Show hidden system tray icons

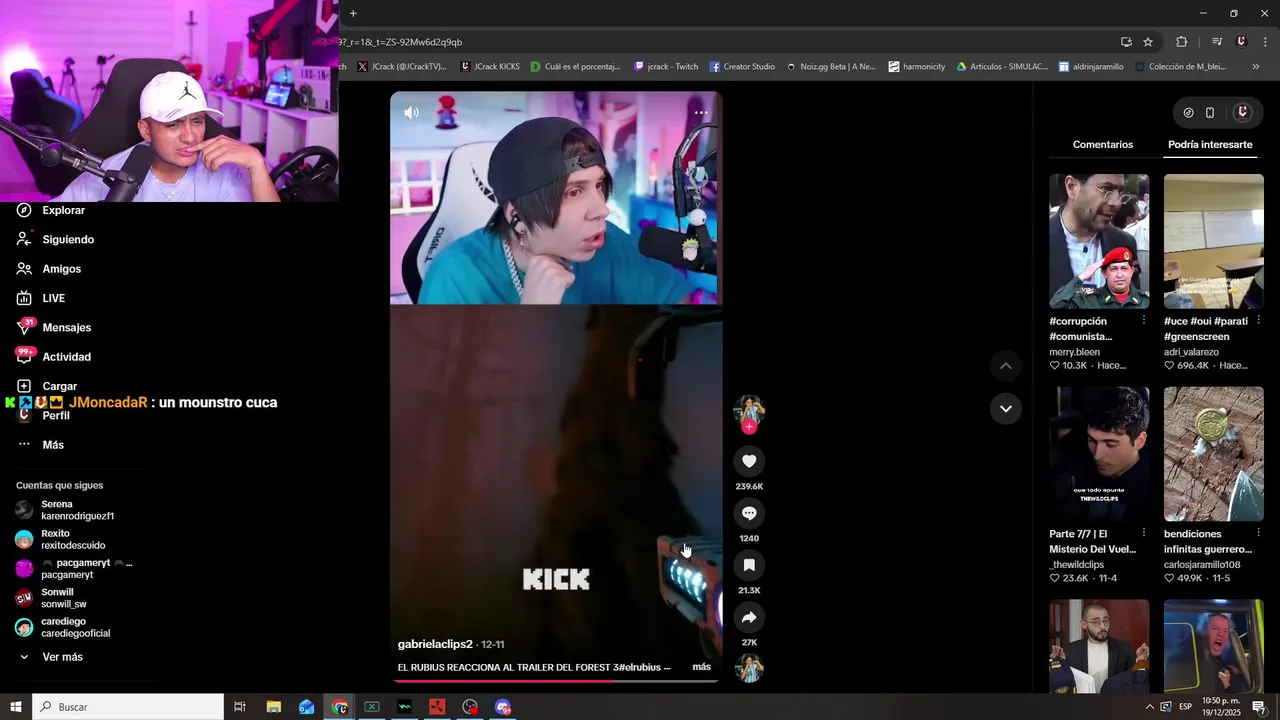pos(1149,707)
